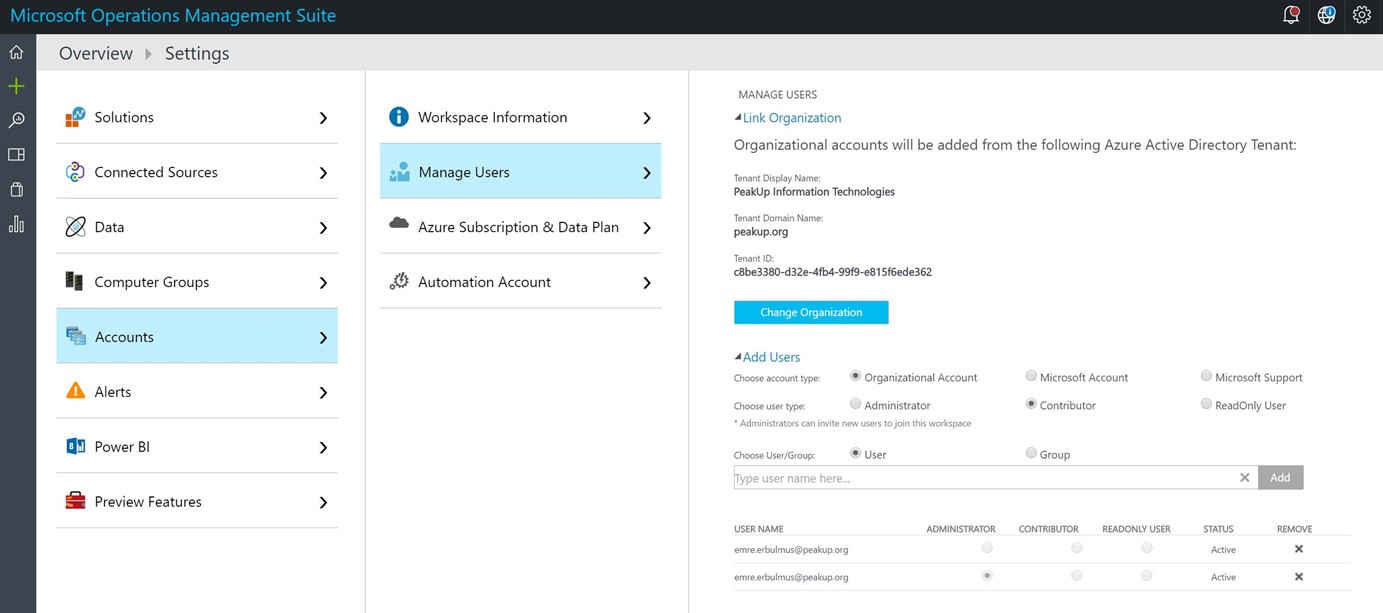
Task: Click the Azure Subscription cloud icon
Action: [399, 224]
